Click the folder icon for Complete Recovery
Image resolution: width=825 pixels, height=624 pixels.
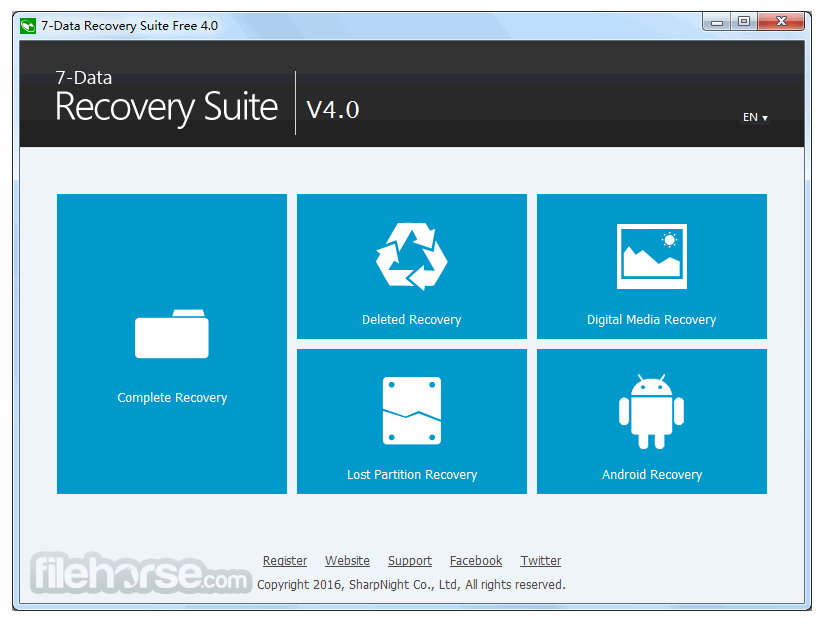click(172, 334)
